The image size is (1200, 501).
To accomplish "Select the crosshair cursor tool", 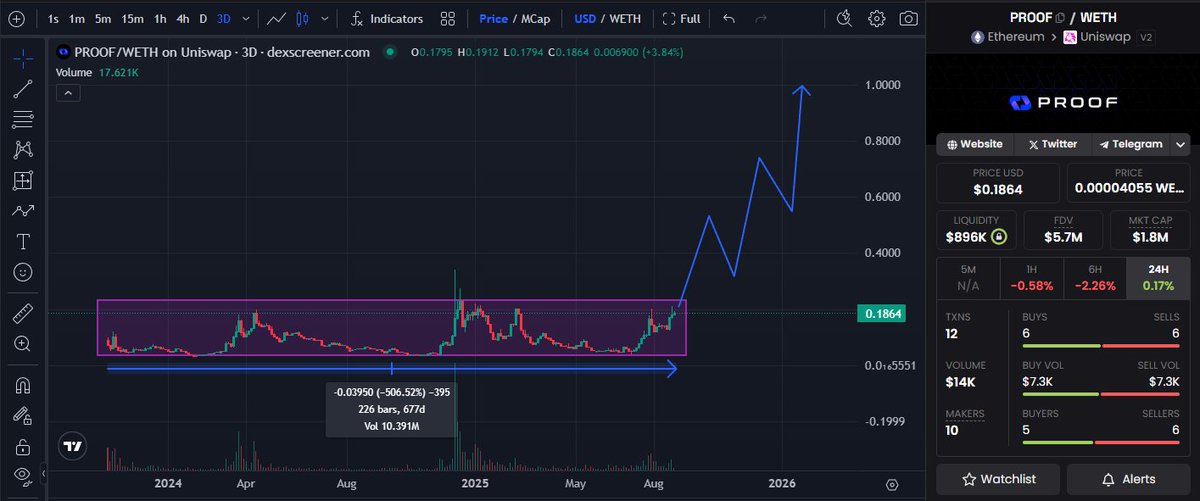I will [x=22, y=57].
